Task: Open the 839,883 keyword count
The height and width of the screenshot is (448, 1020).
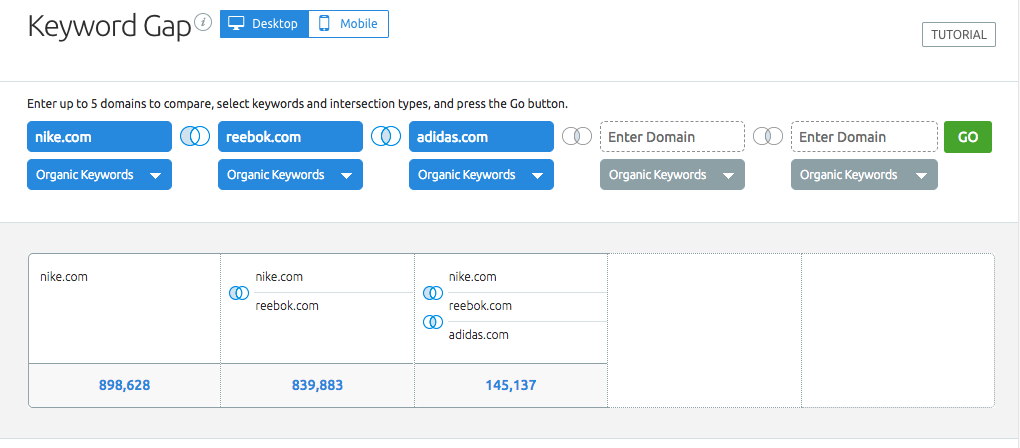Action: coord(317,385)
